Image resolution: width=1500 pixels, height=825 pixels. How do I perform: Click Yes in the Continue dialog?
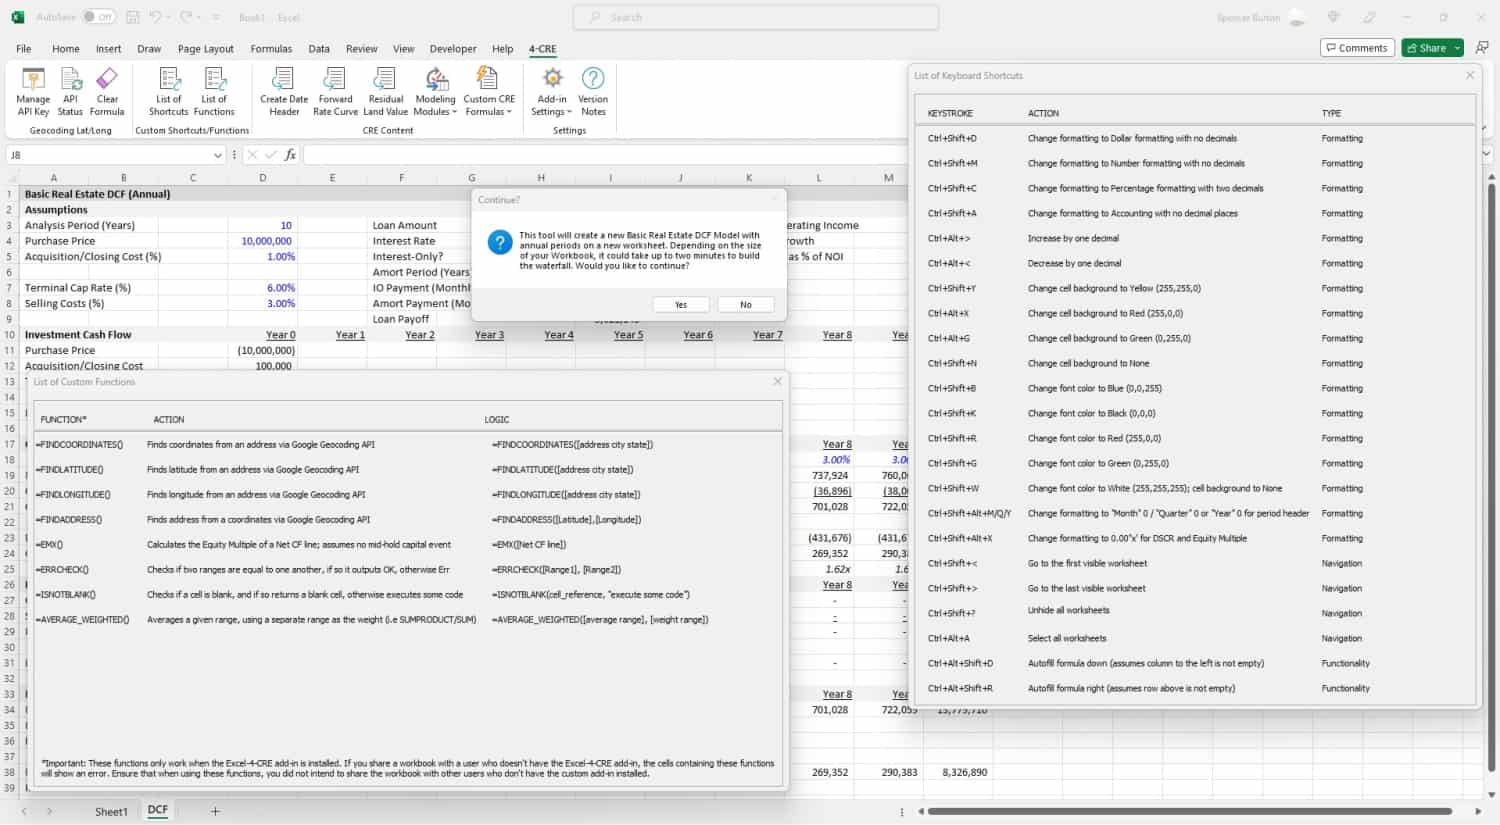coord(681,304)
